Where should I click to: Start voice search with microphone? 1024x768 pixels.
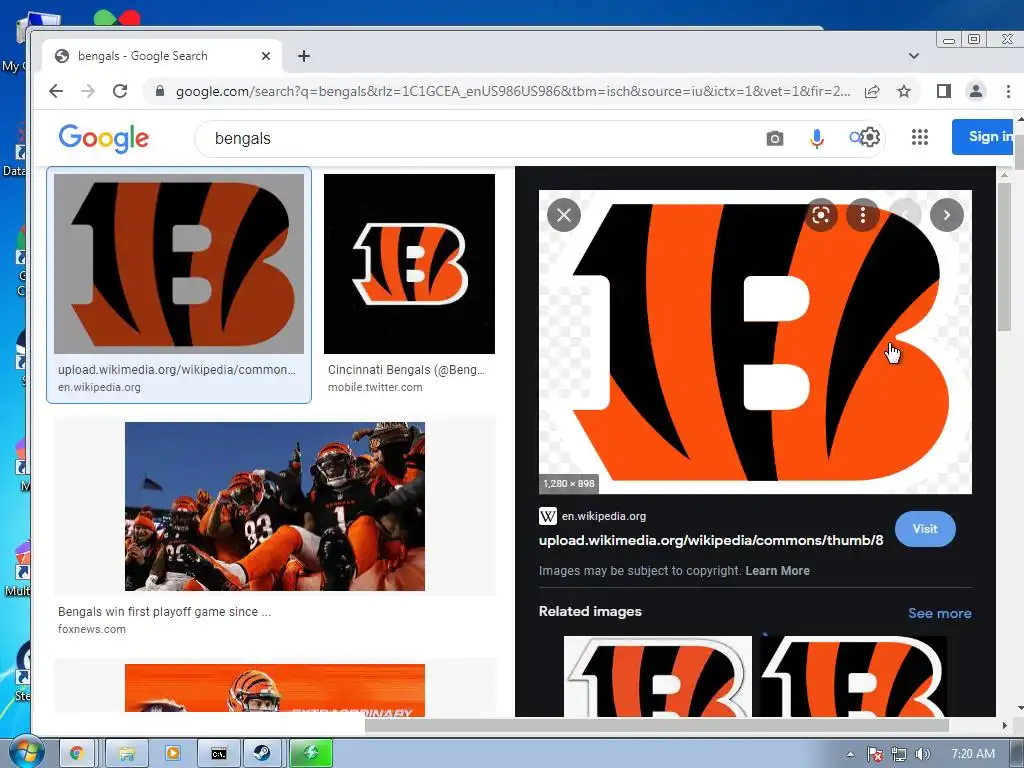pos(816,138)
